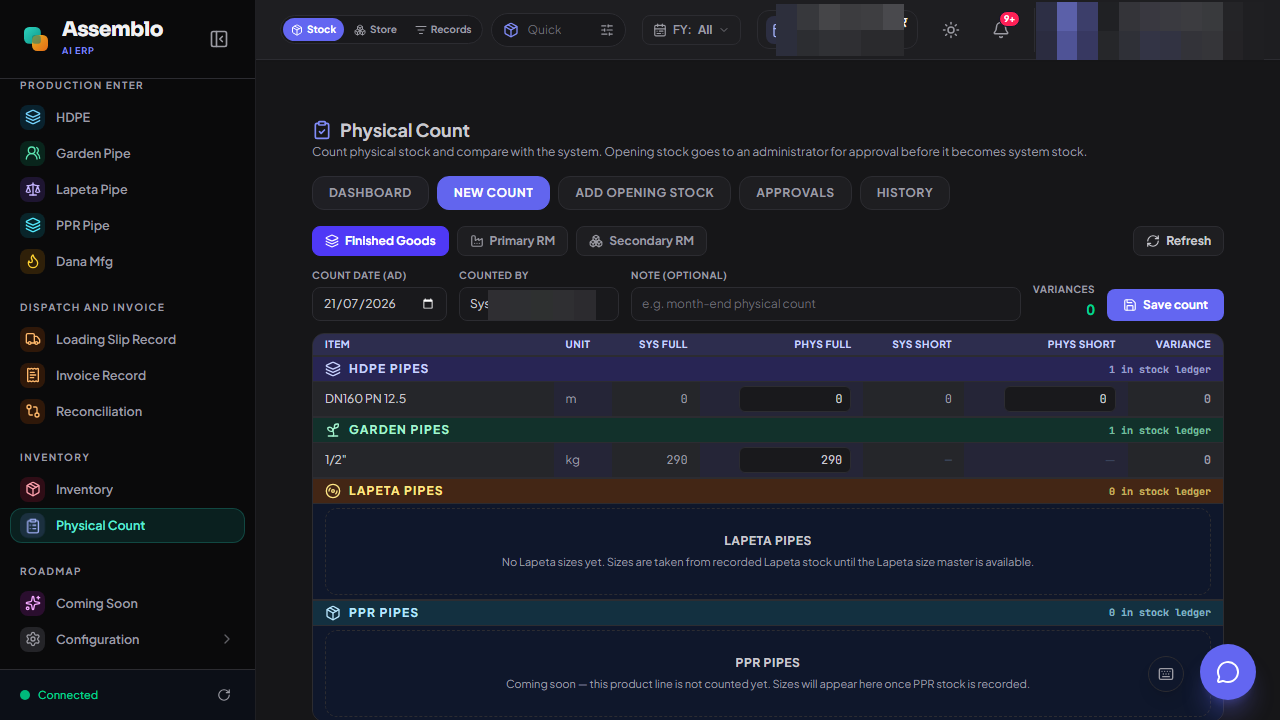This screenshot has width=1280, height=720.
Task: View the History tab
Action: tap(905, 193)
